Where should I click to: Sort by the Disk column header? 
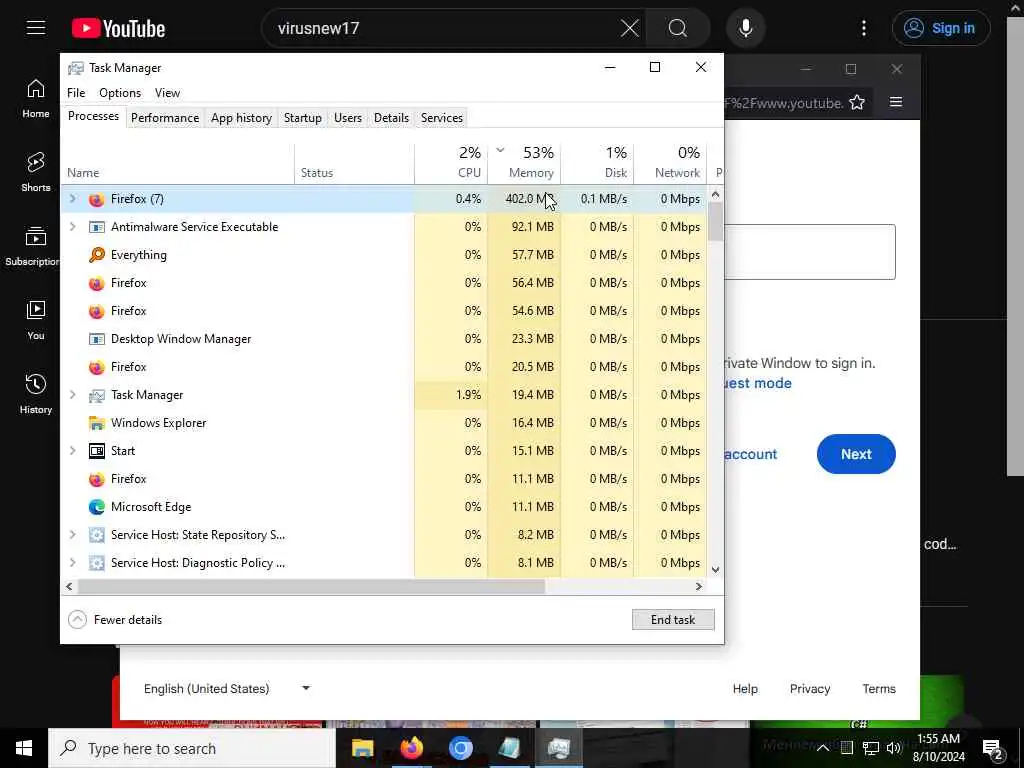[x=598, y=163]
